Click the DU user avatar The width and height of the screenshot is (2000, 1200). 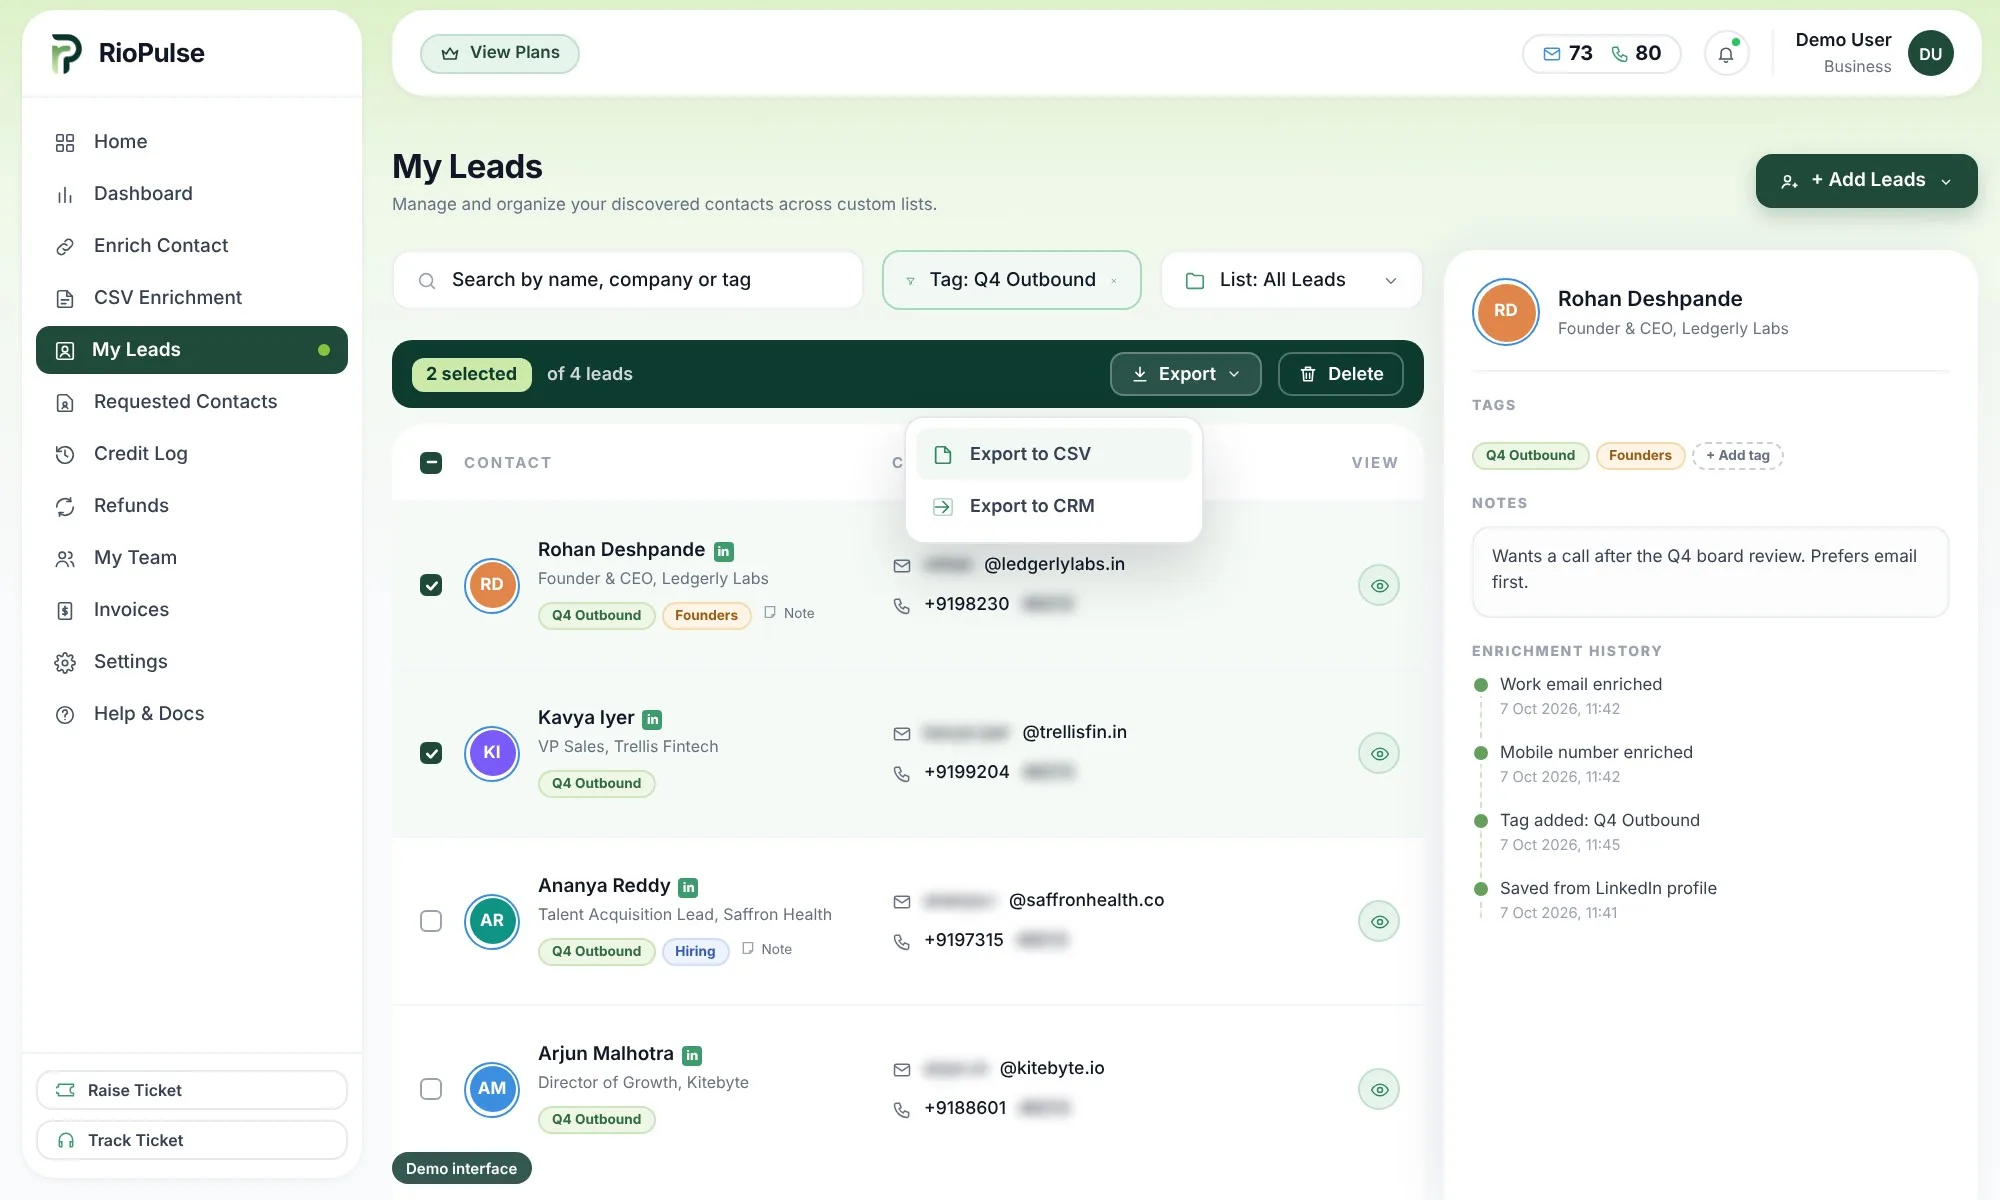1930,54
